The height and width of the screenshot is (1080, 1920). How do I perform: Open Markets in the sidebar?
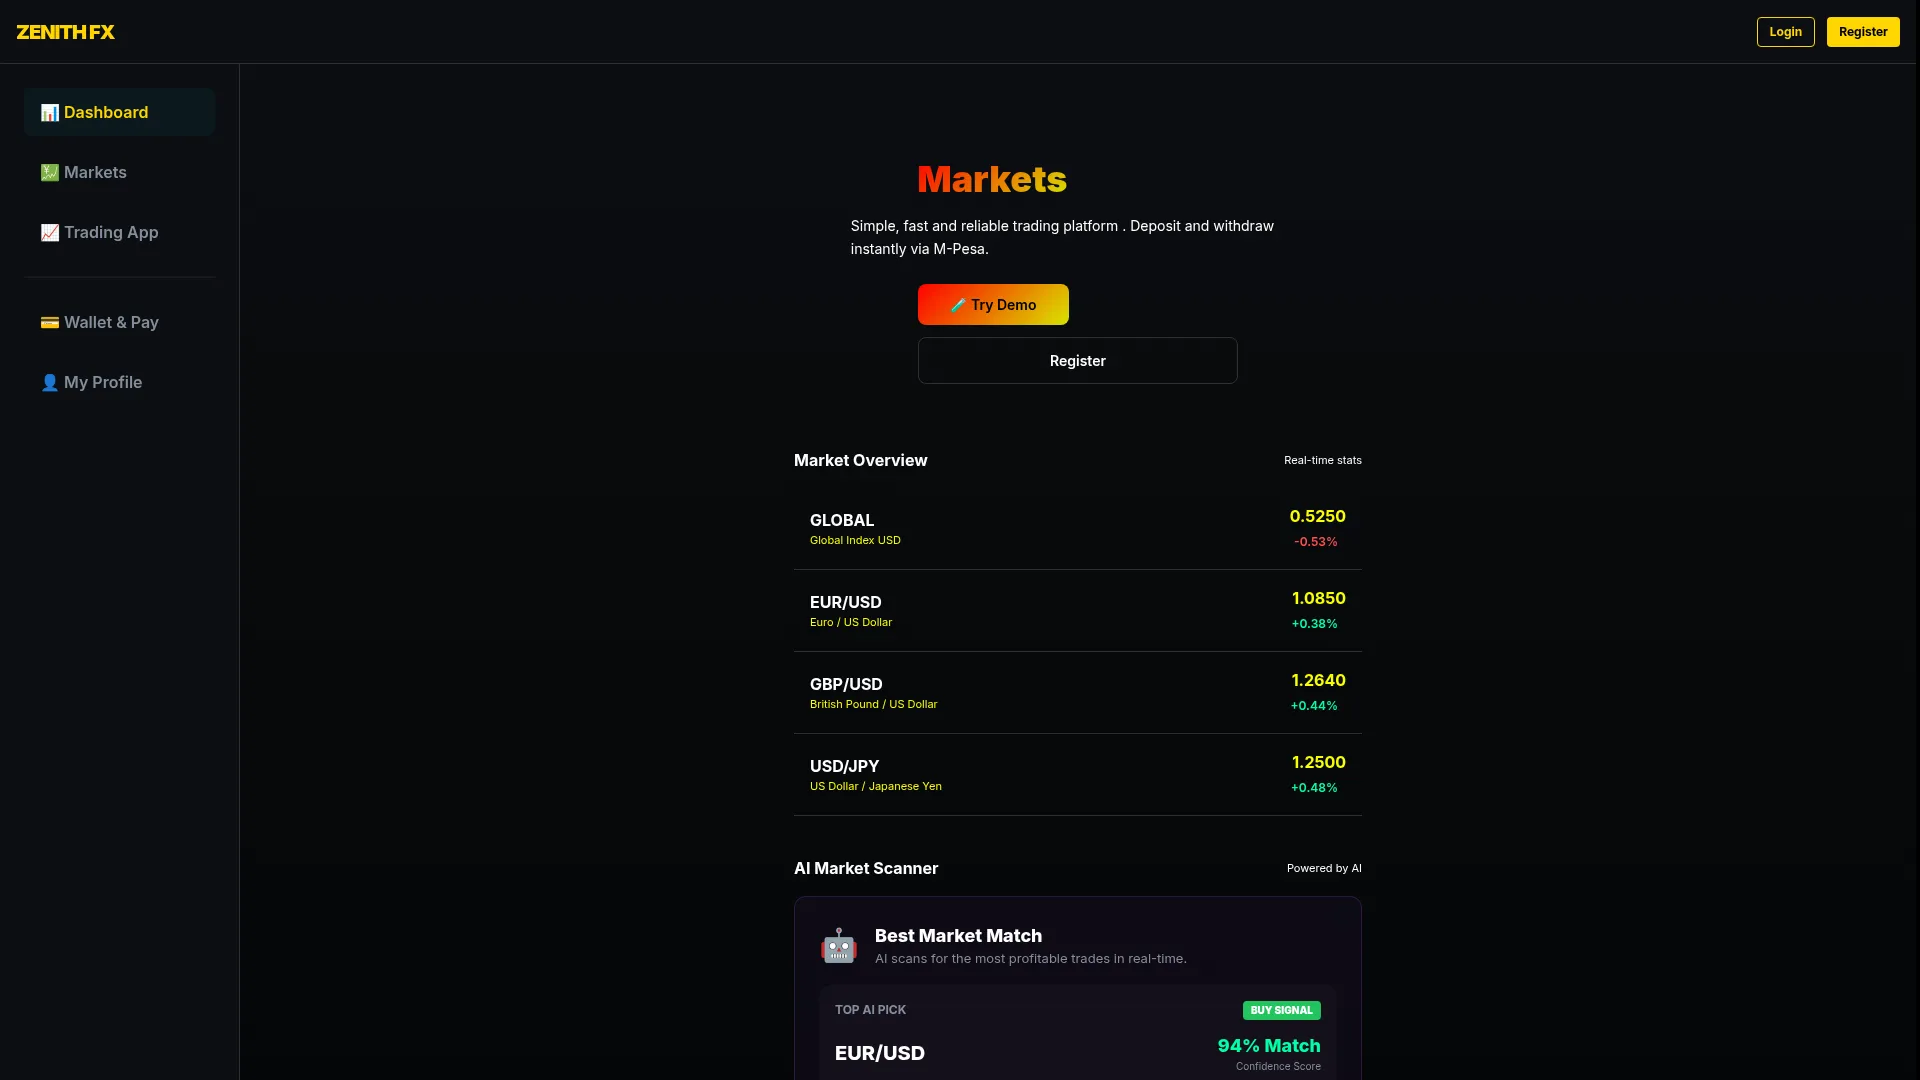(x=119, y=172)
